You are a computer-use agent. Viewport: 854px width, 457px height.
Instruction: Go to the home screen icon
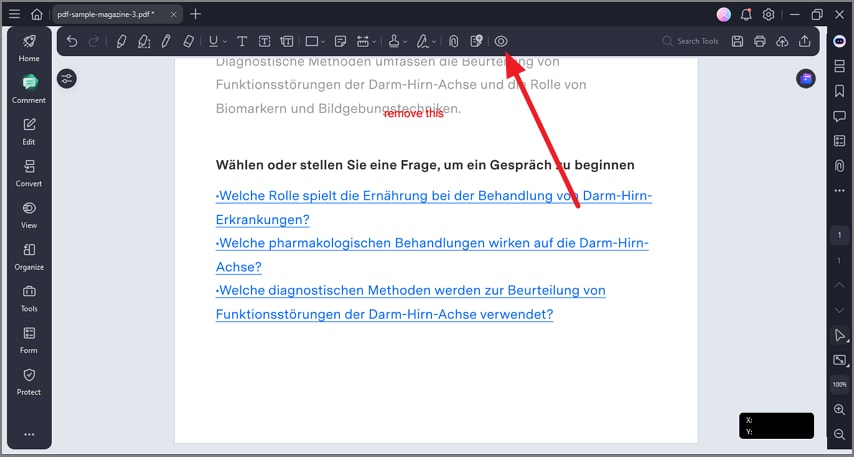coord(36,14)
